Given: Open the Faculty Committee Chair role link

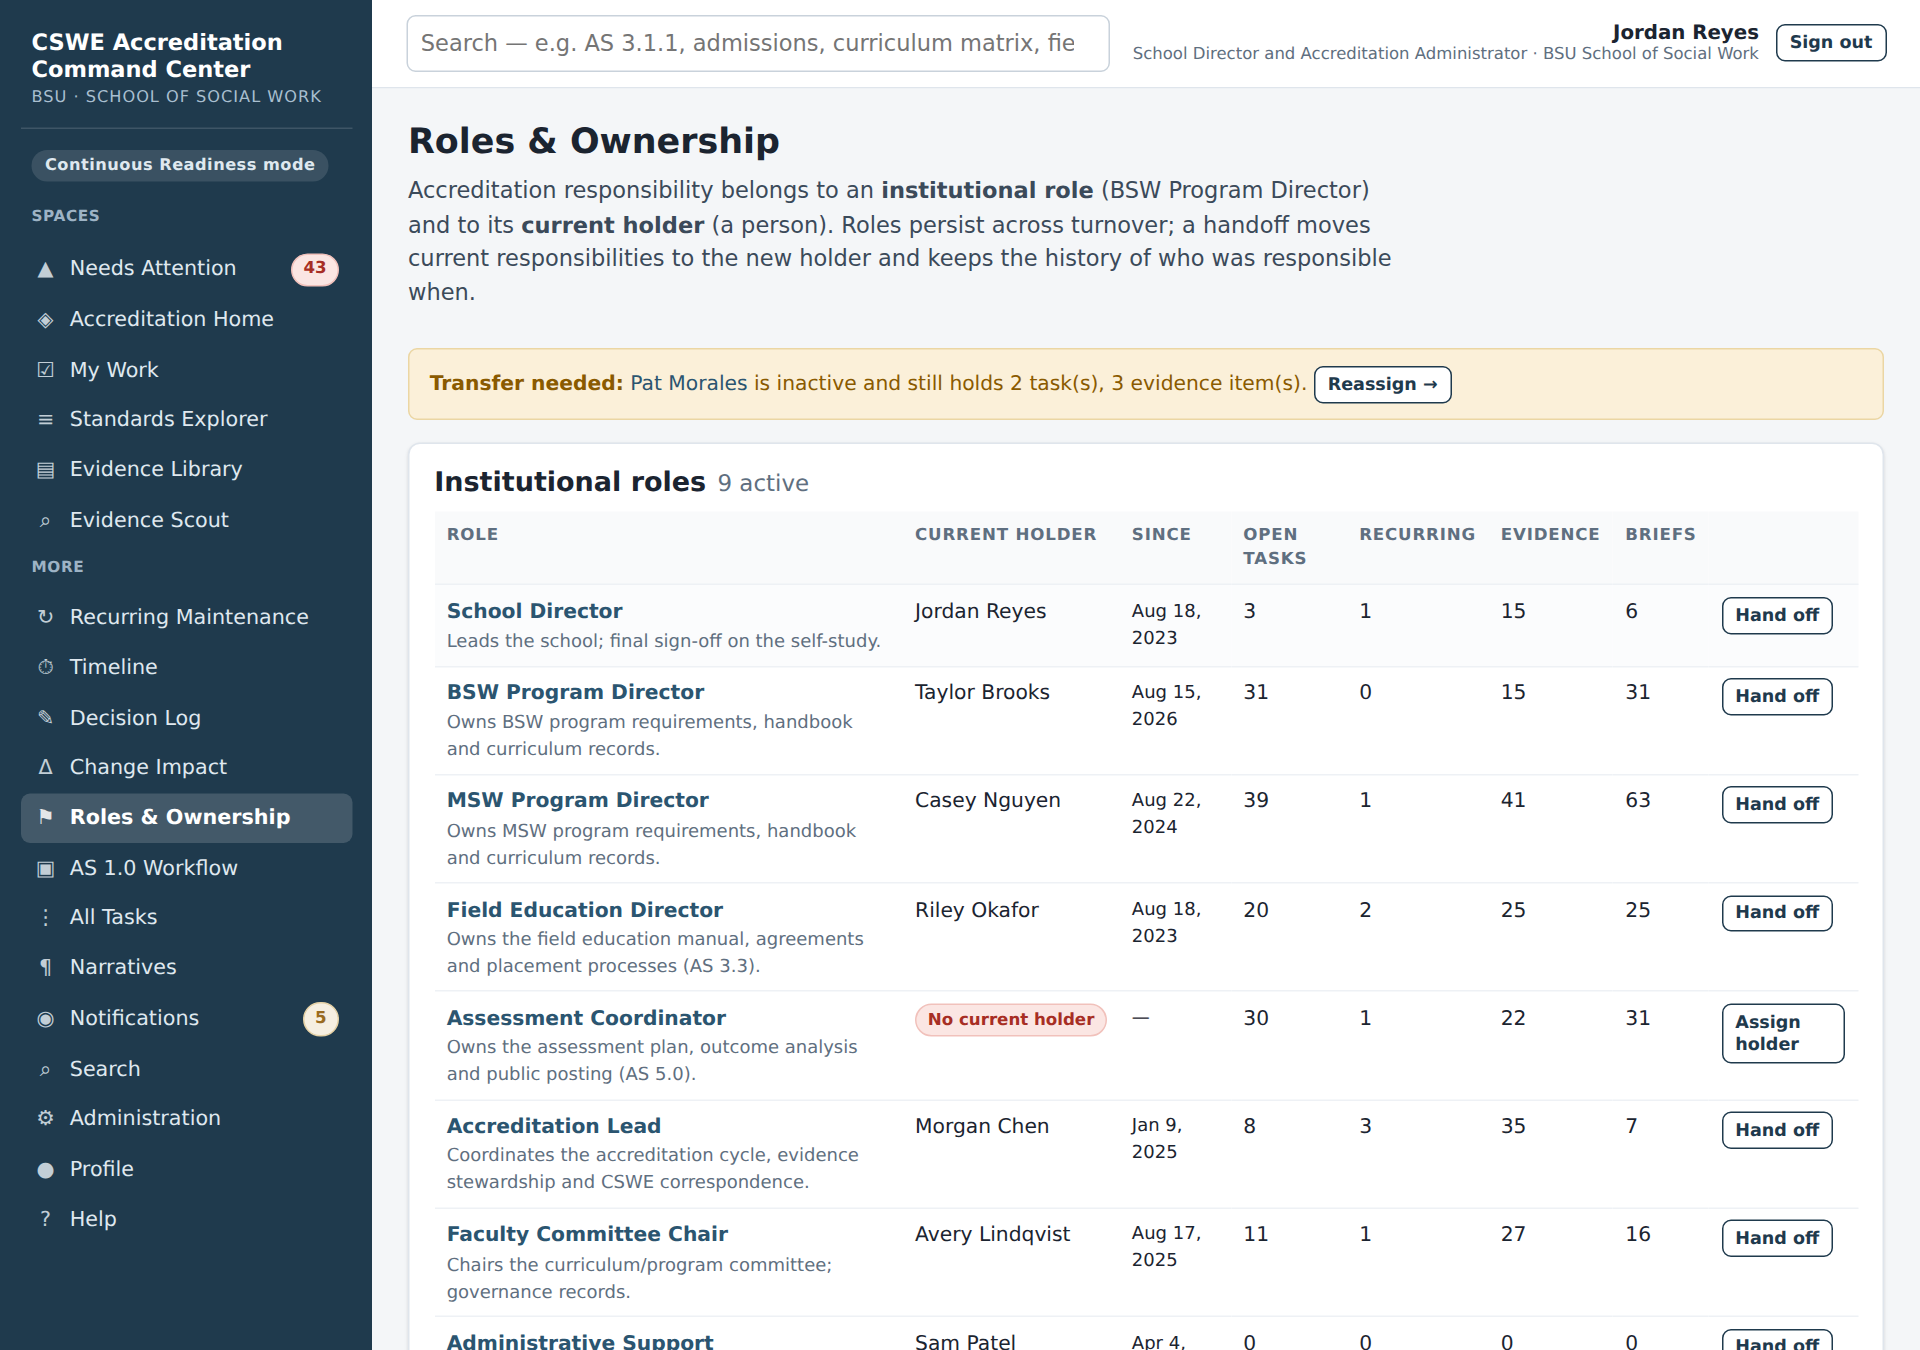Looking at the screenshot, I should click(x=587, y=1234).
